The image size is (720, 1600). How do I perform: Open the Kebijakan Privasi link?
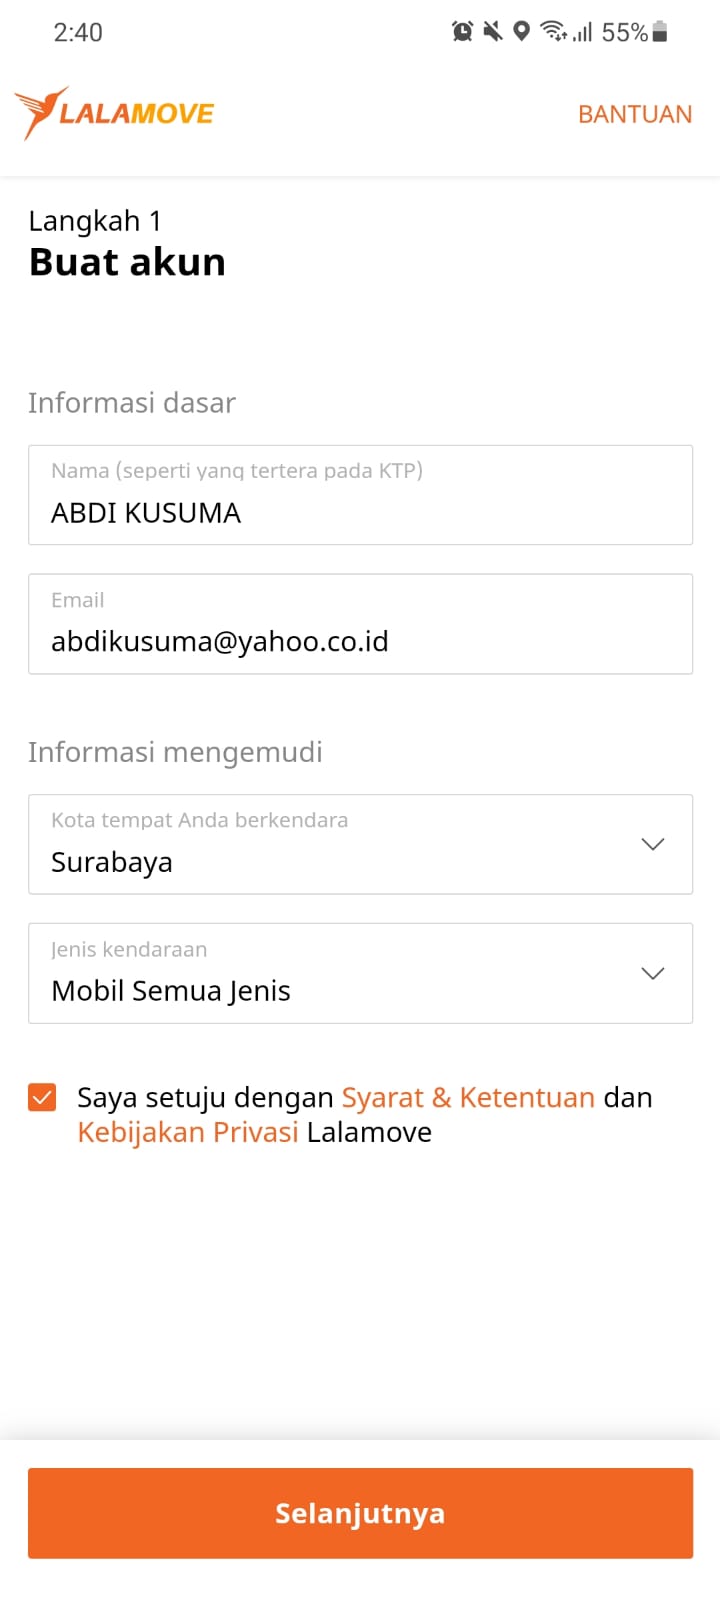pyautogui.click(x=188, y=1132)
